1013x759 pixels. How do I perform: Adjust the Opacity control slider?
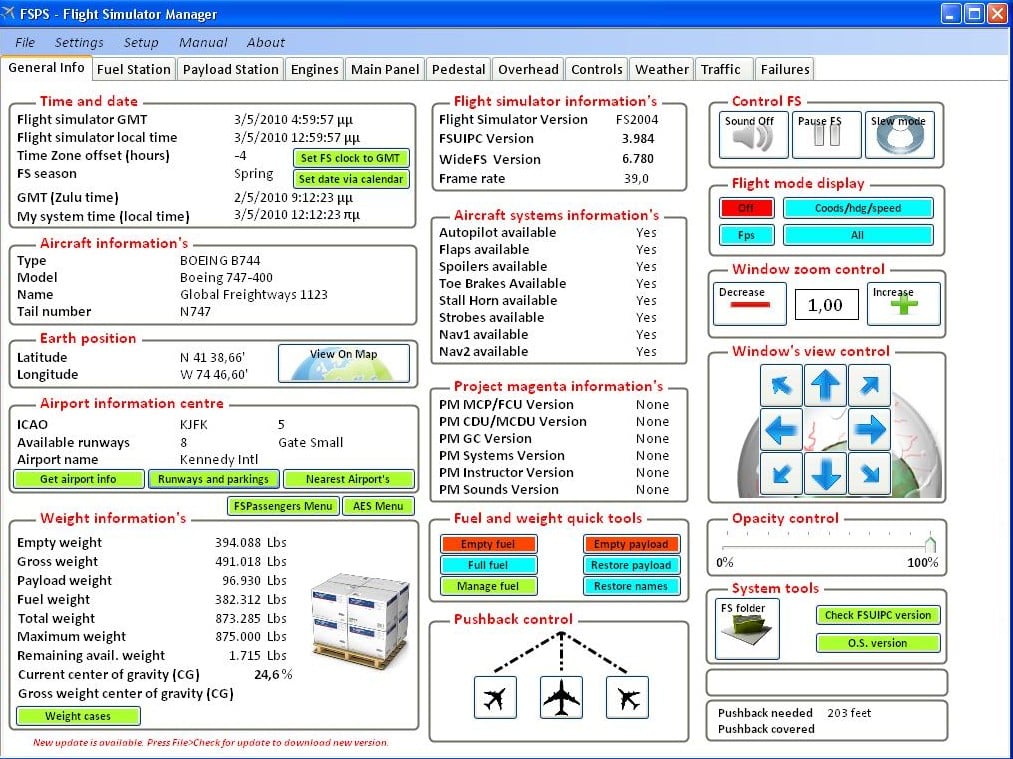[930, 544]
